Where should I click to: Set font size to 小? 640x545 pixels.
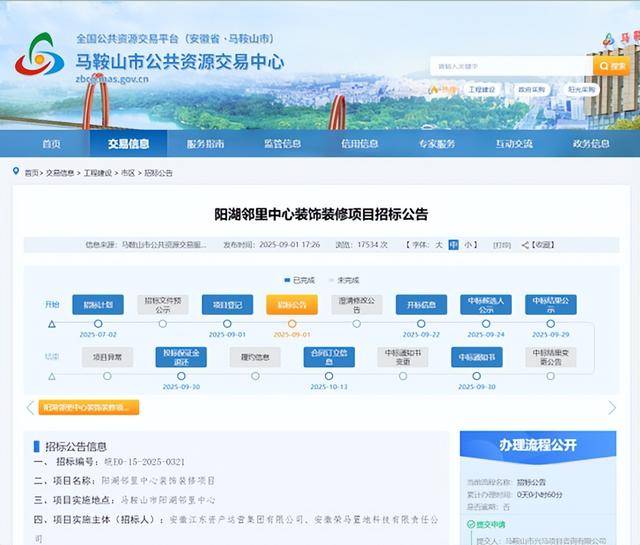tap(469, 244)
